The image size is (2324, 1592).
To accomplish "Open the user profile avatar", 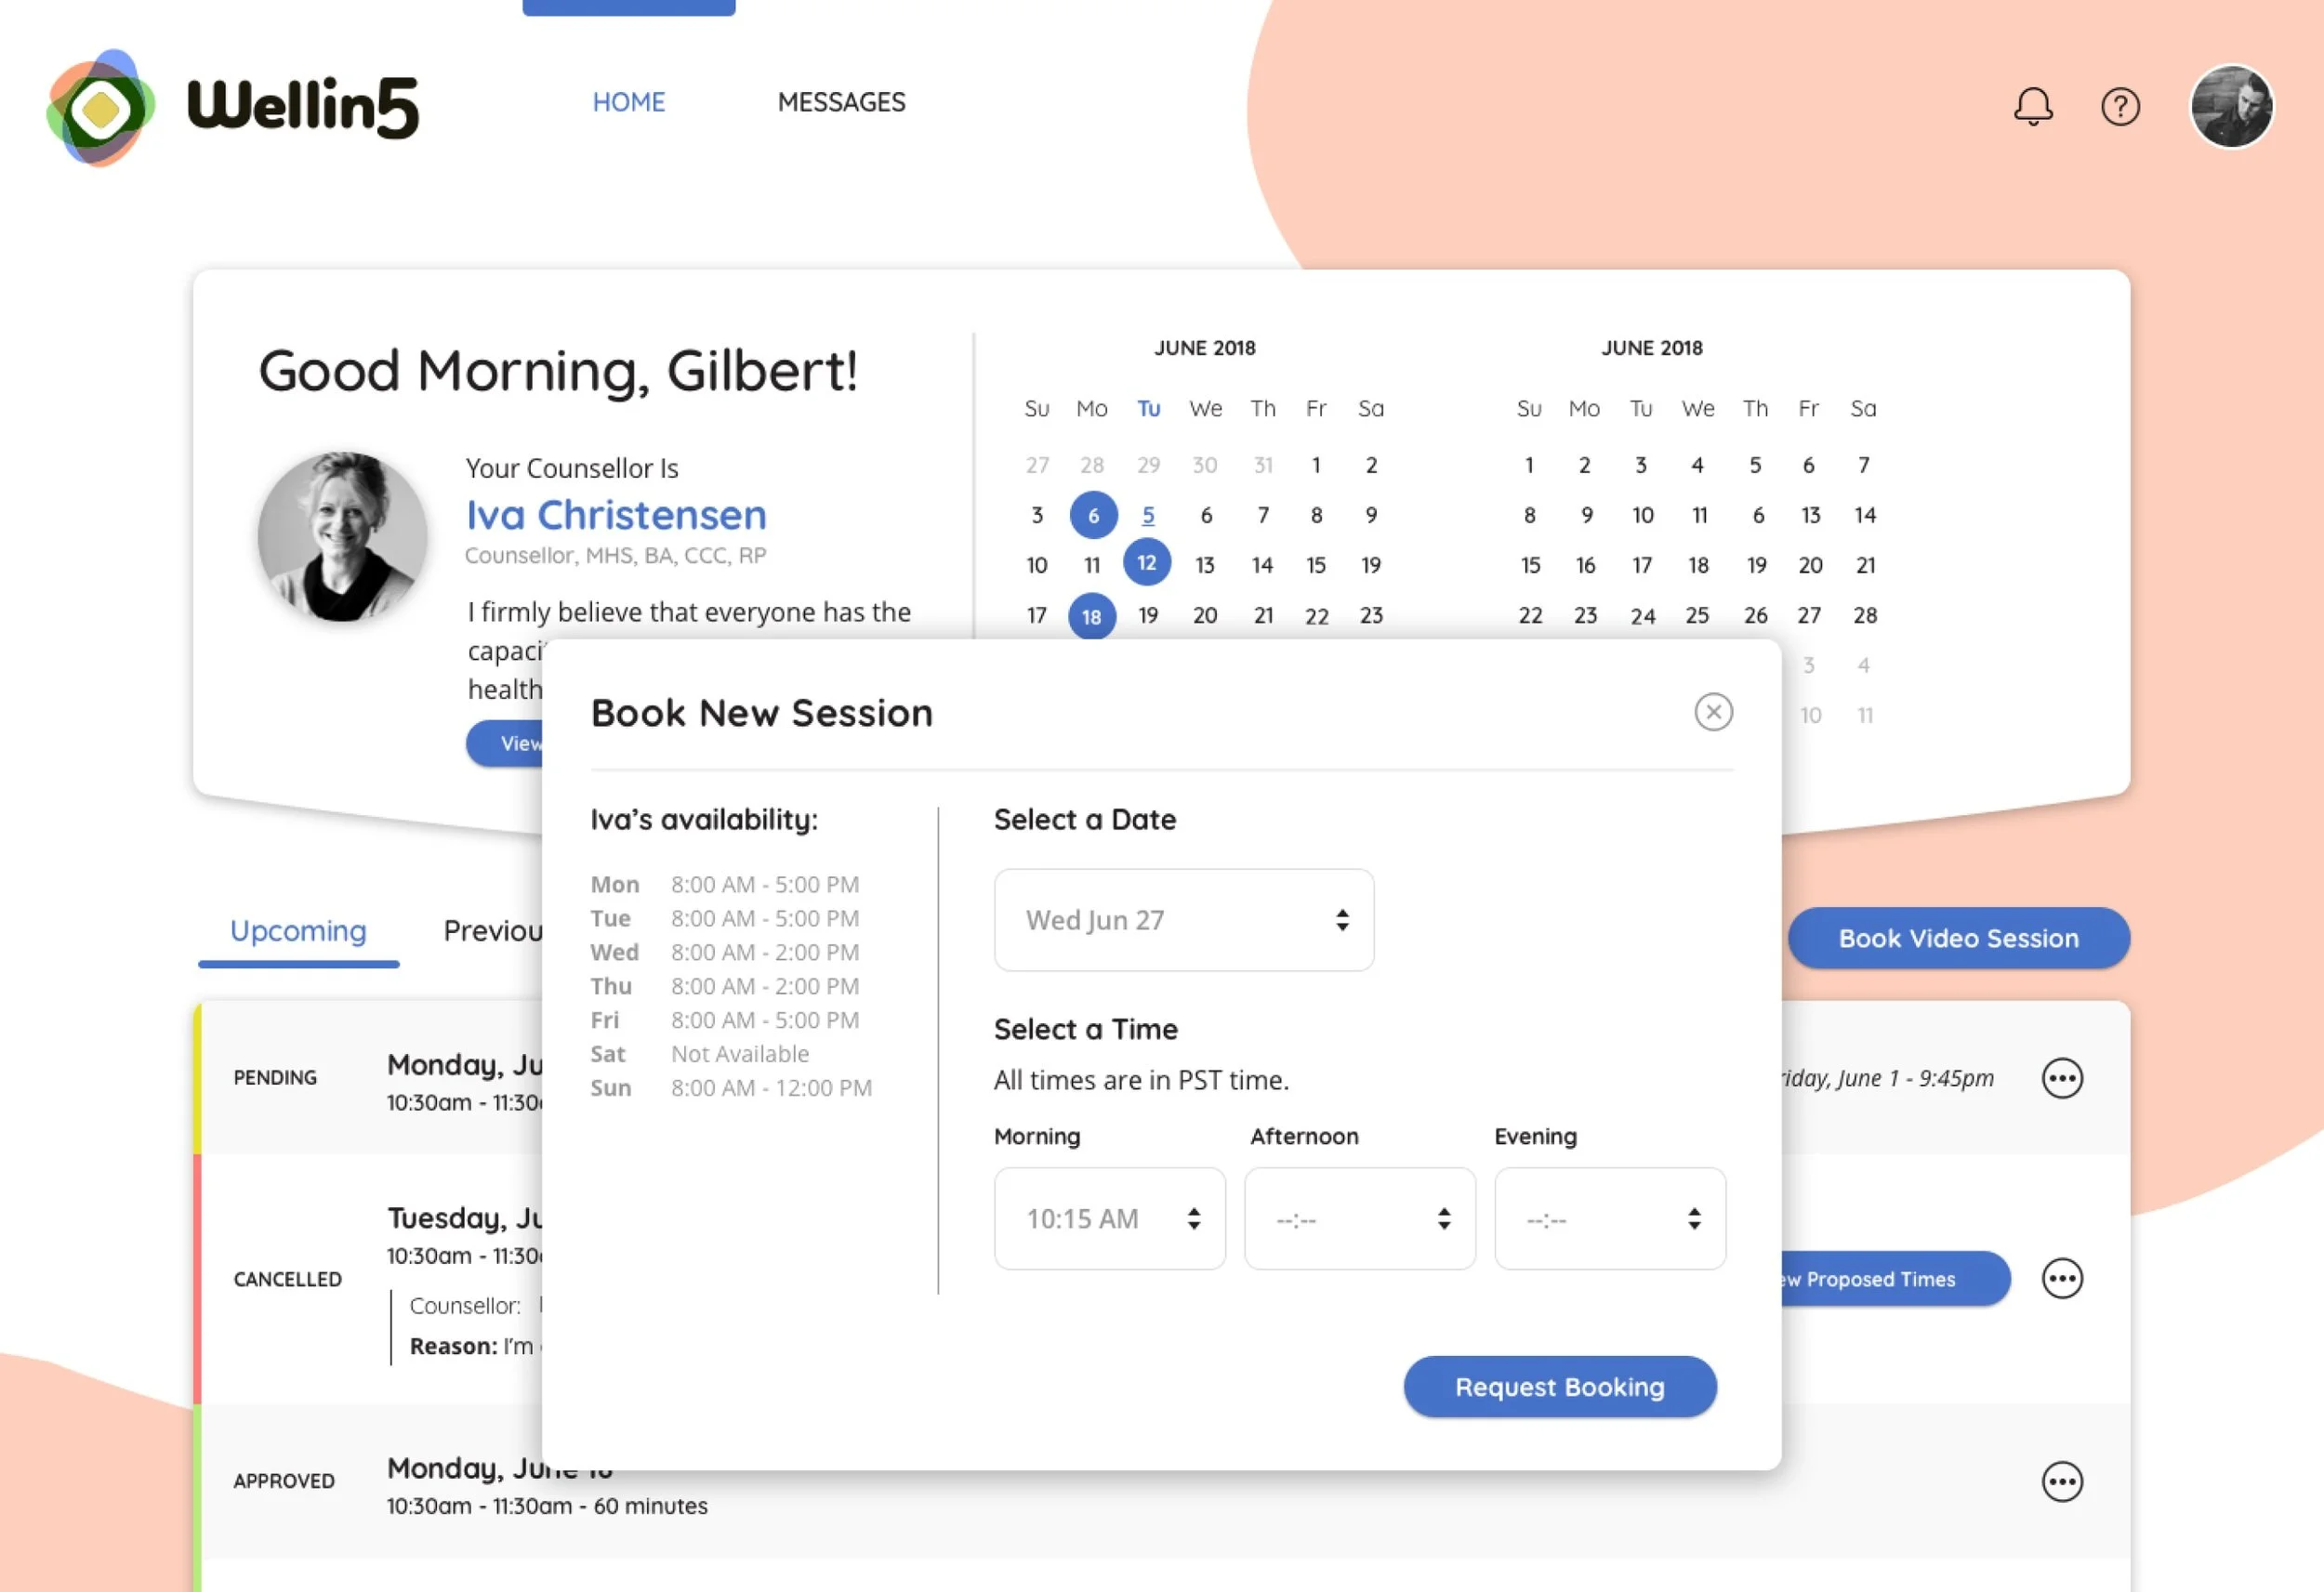I will [x=2231, y=106].
